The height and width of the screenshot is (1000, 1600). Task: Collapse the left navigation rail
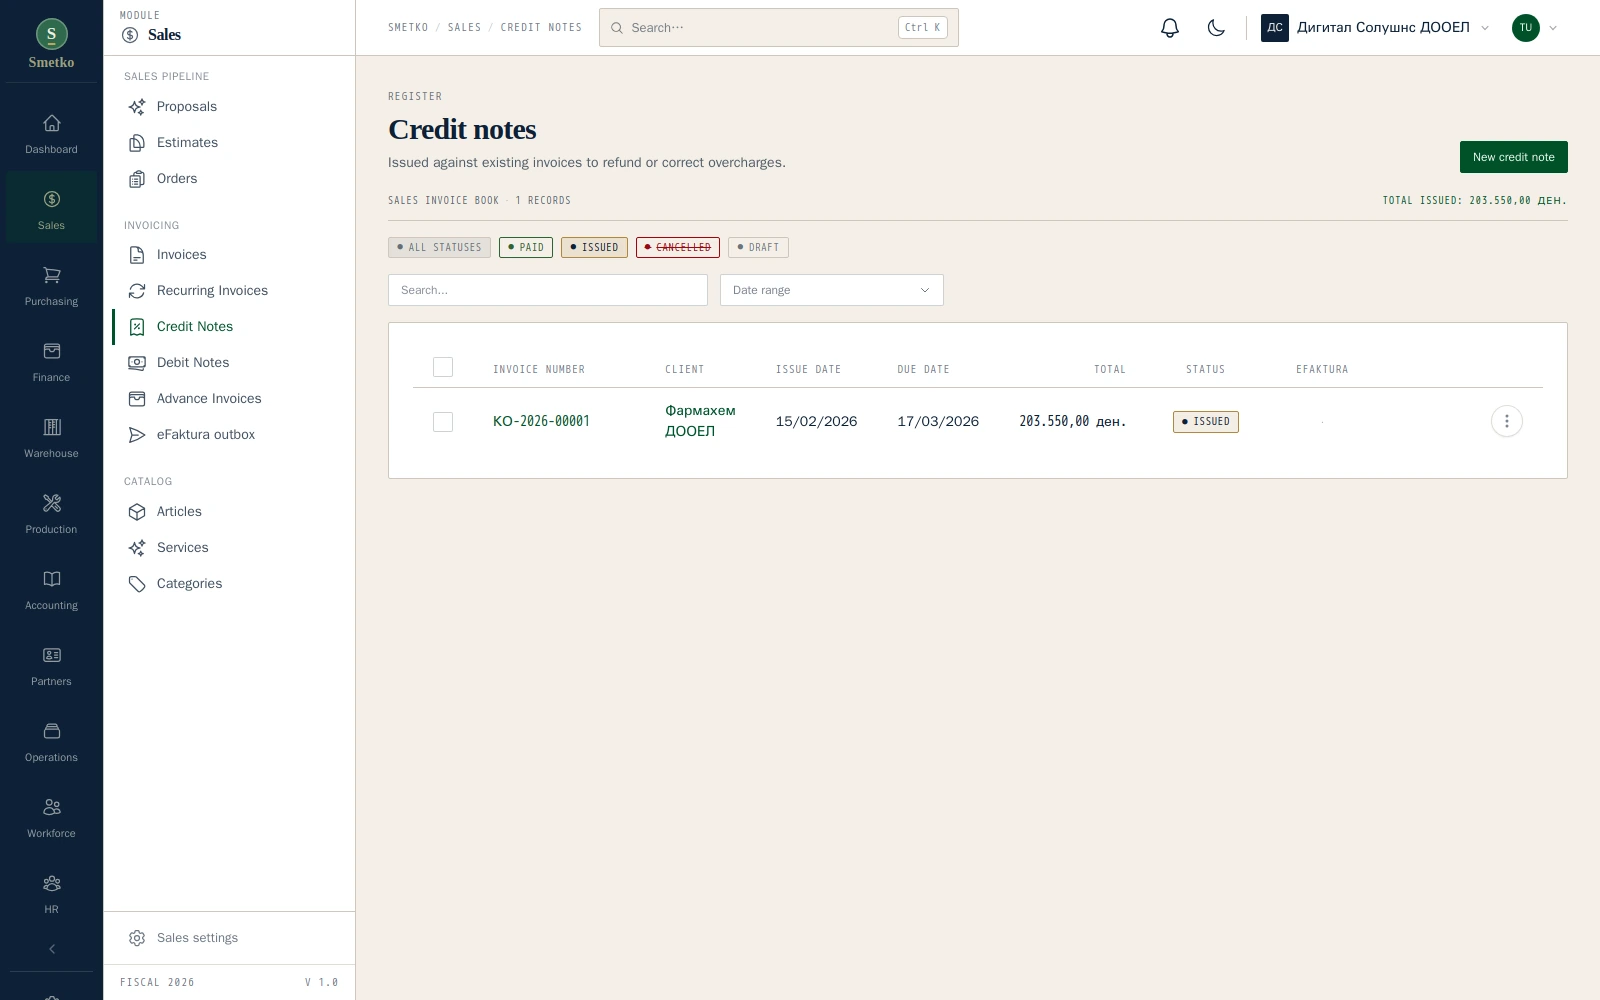tap(51, 949)
